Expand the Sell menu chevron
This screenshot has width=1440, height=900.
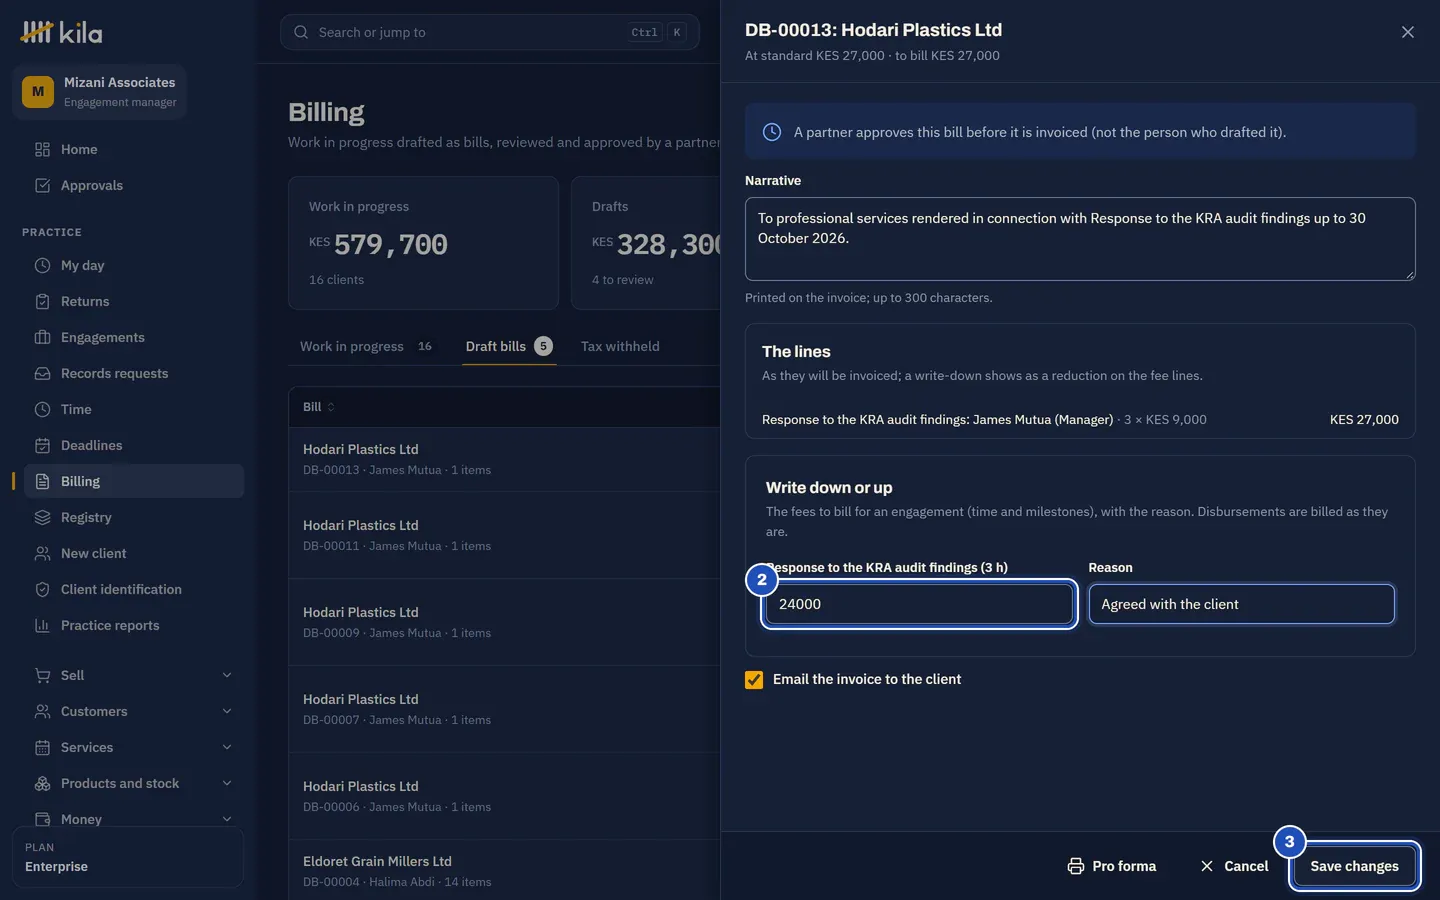pos(227,675)
